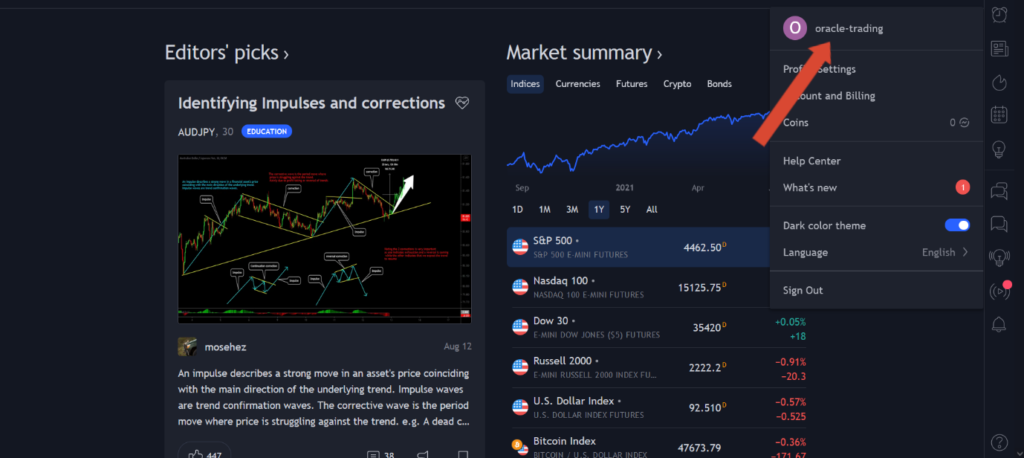Select the Nasdaq 100 index row
The height and width of the screenshot is (458, 1024).
click(x=640, y=287)
